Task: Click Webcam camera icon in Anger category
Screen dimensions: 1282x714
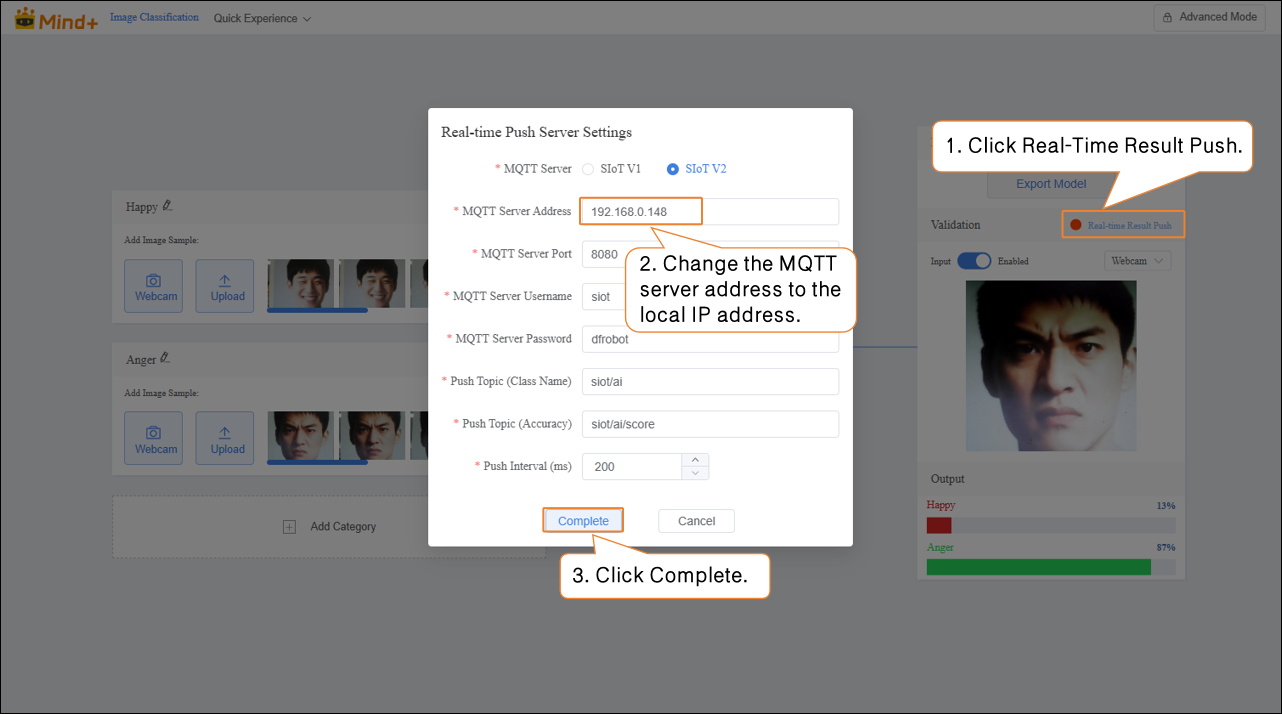Action: click(x=153, y=433)
